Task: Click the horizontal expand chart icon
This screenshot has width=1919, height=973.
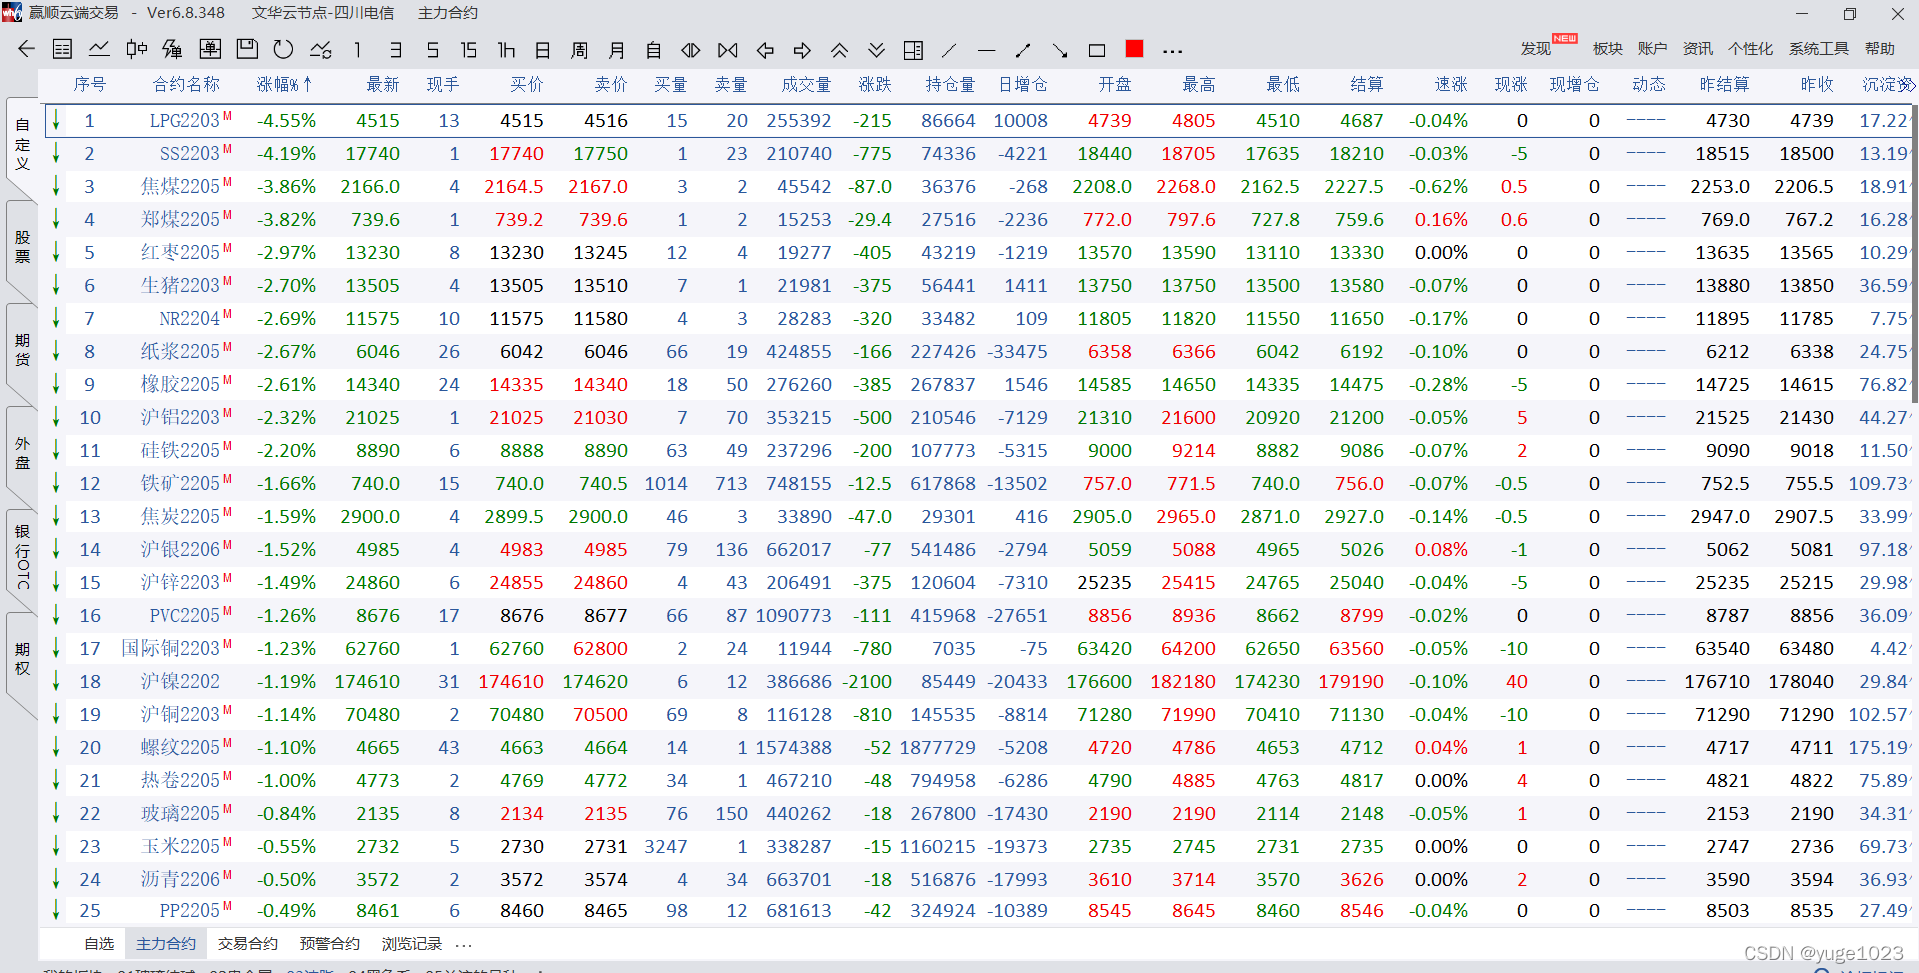Action: [691, 49]
